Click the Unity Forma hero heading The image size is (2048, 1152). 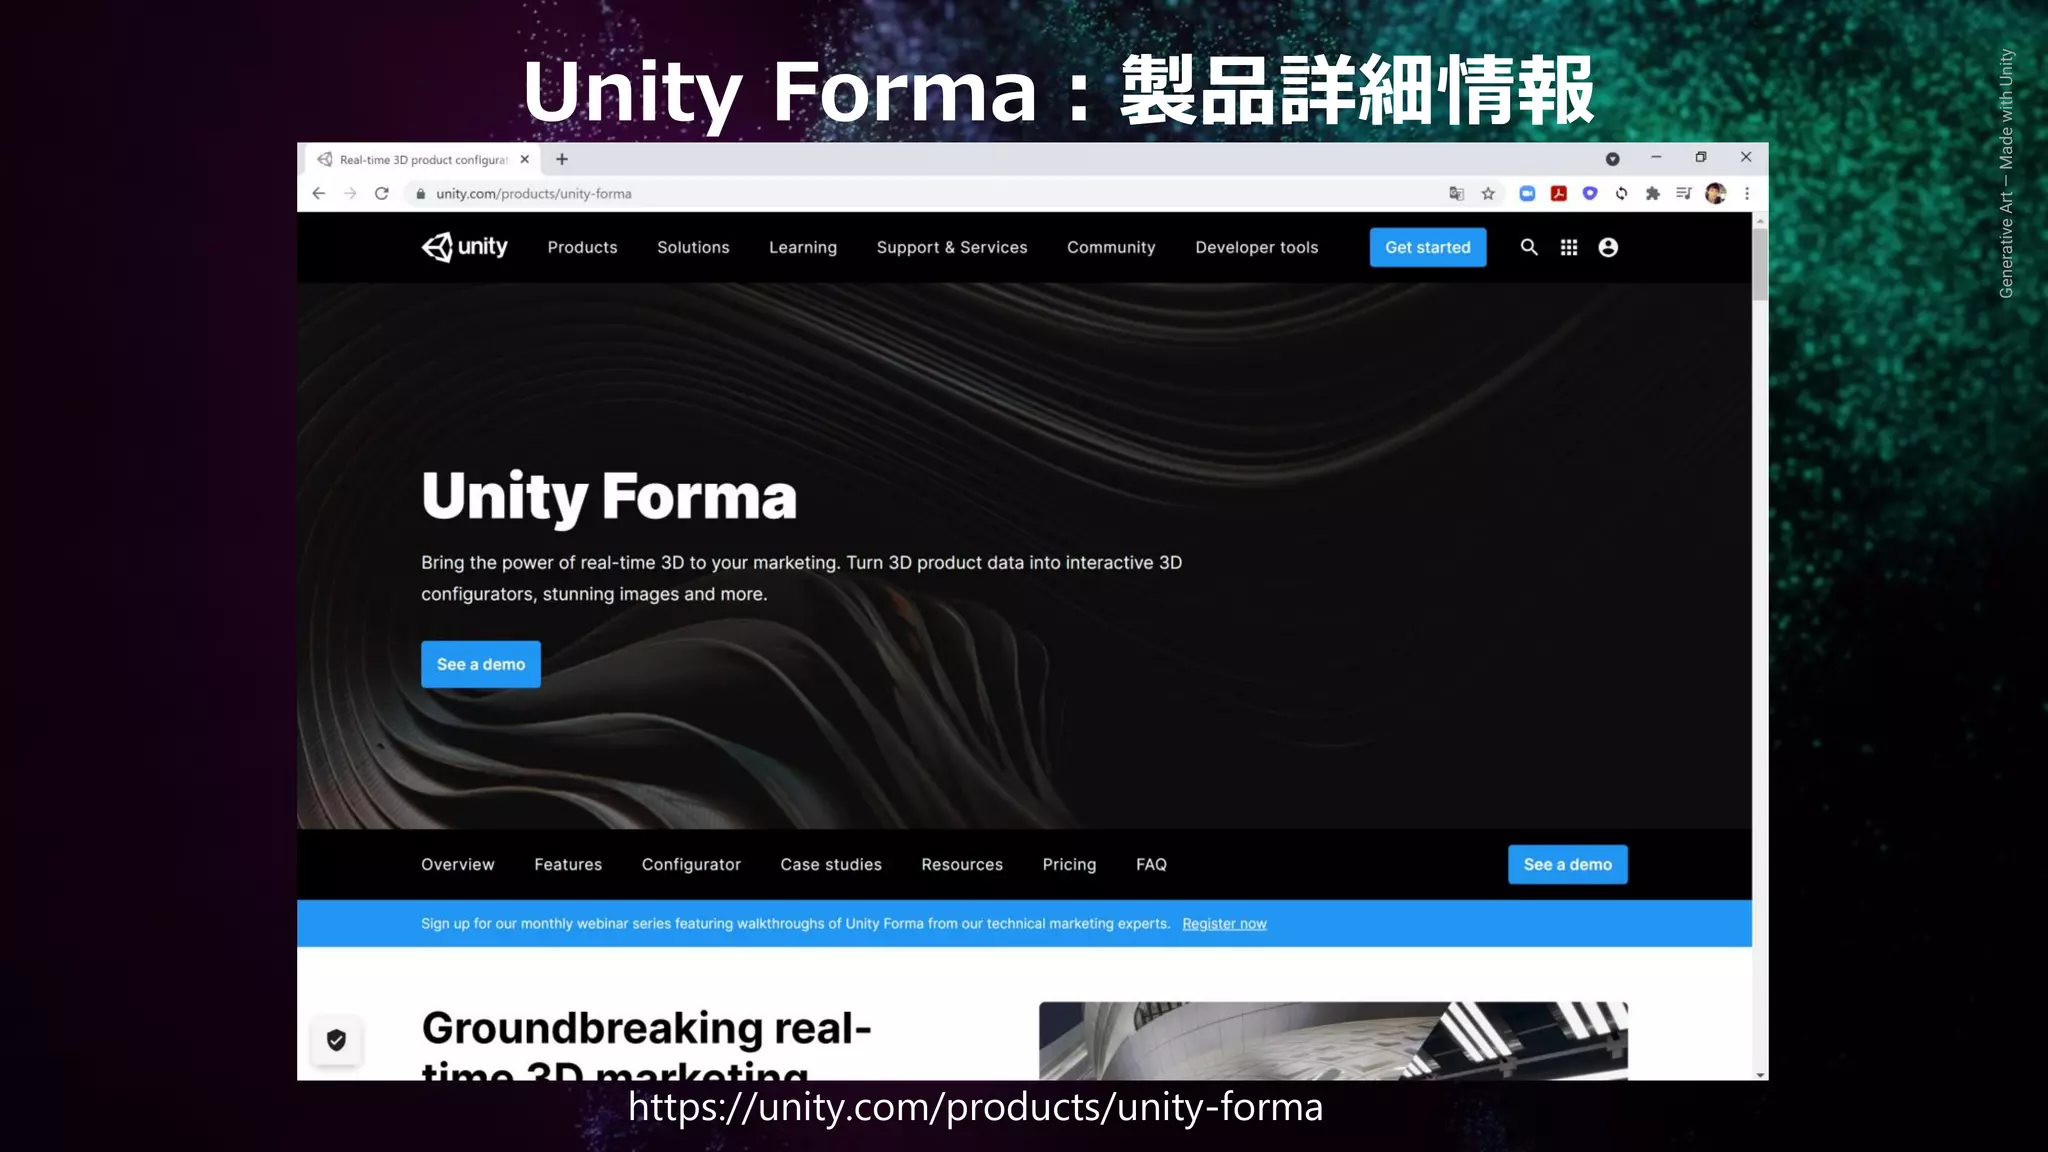pyautogui.click(x=609, y=496)
